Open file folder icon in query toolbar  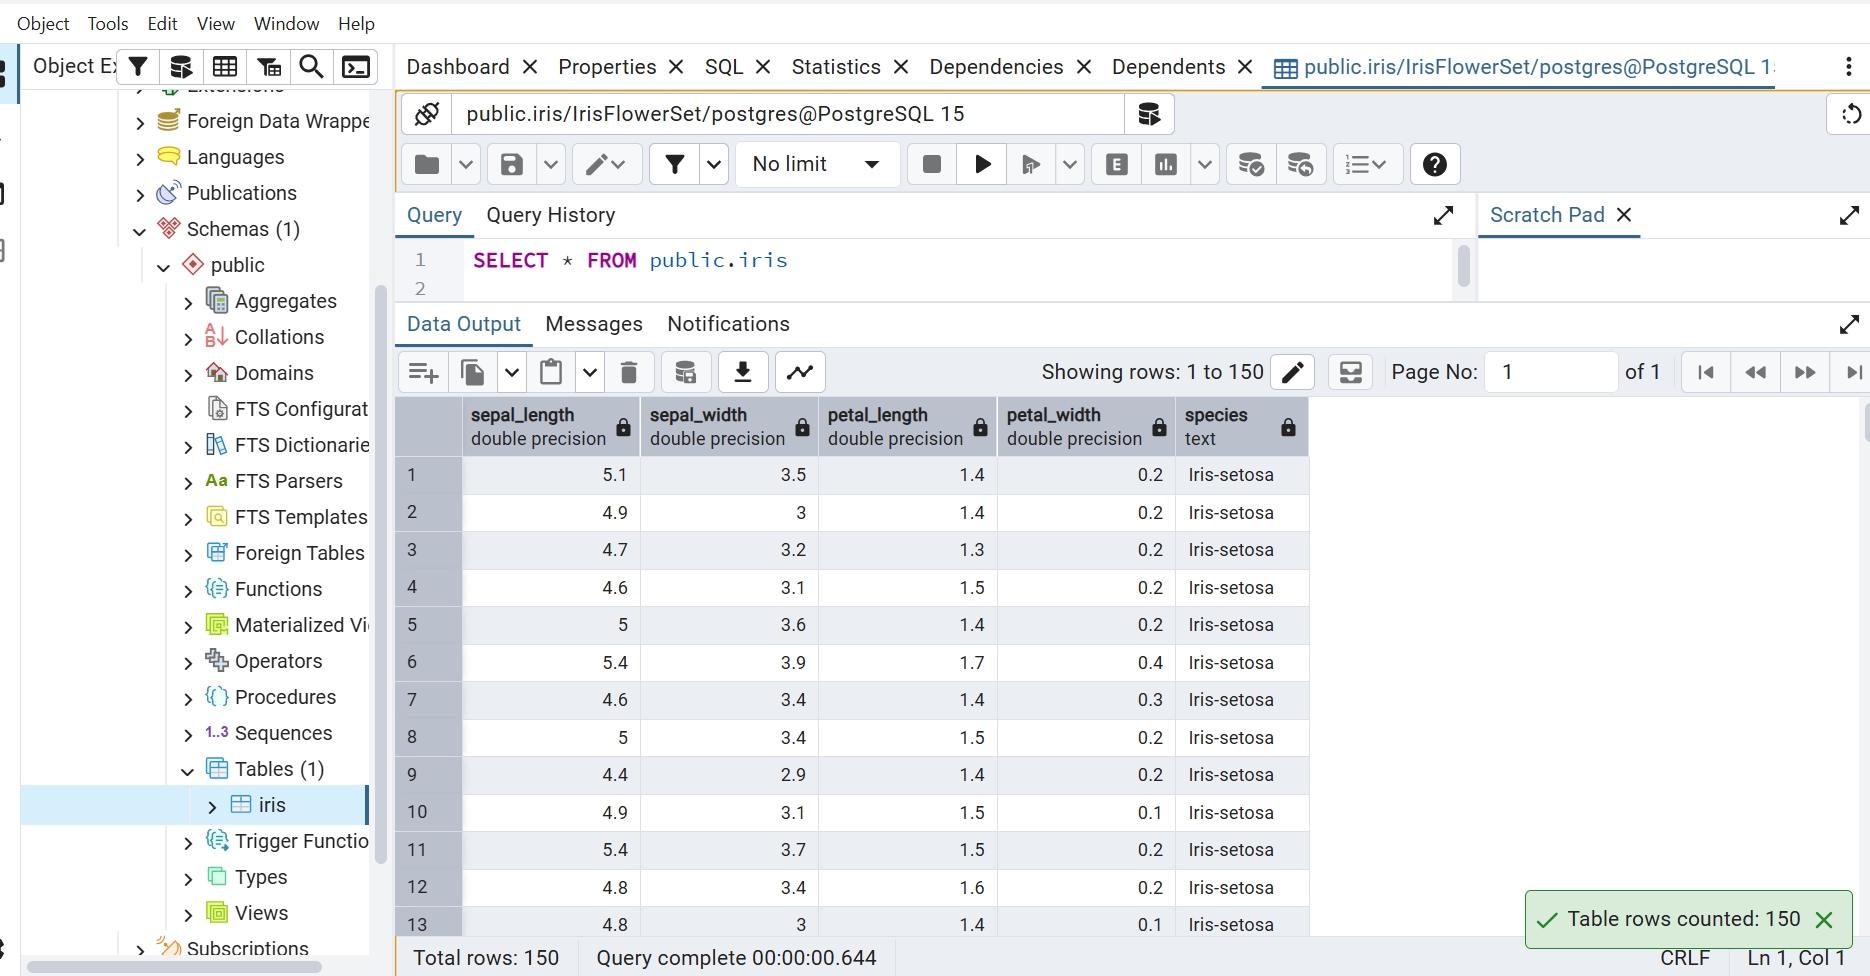(427, 164)
